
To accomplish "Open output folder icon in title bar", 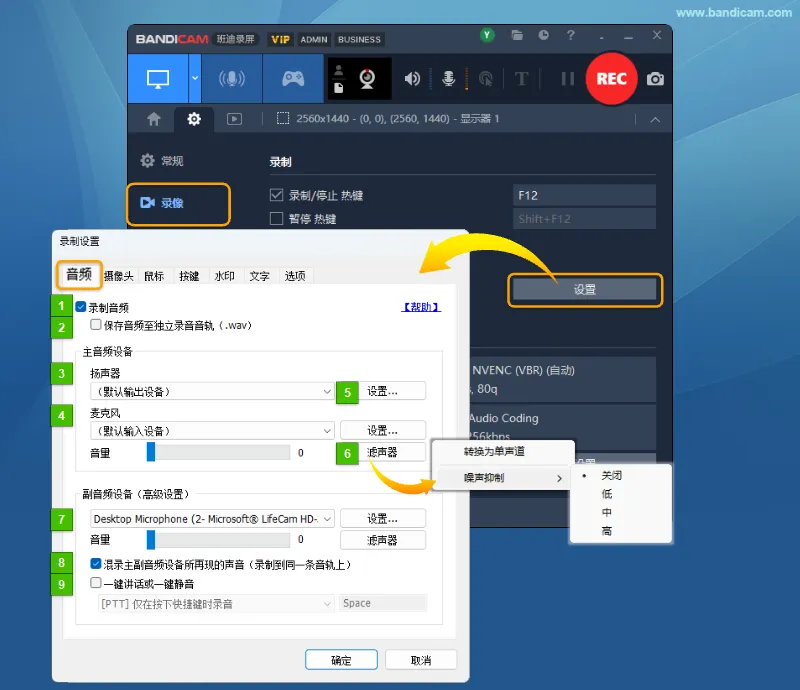I will click(x=517, y=35).
